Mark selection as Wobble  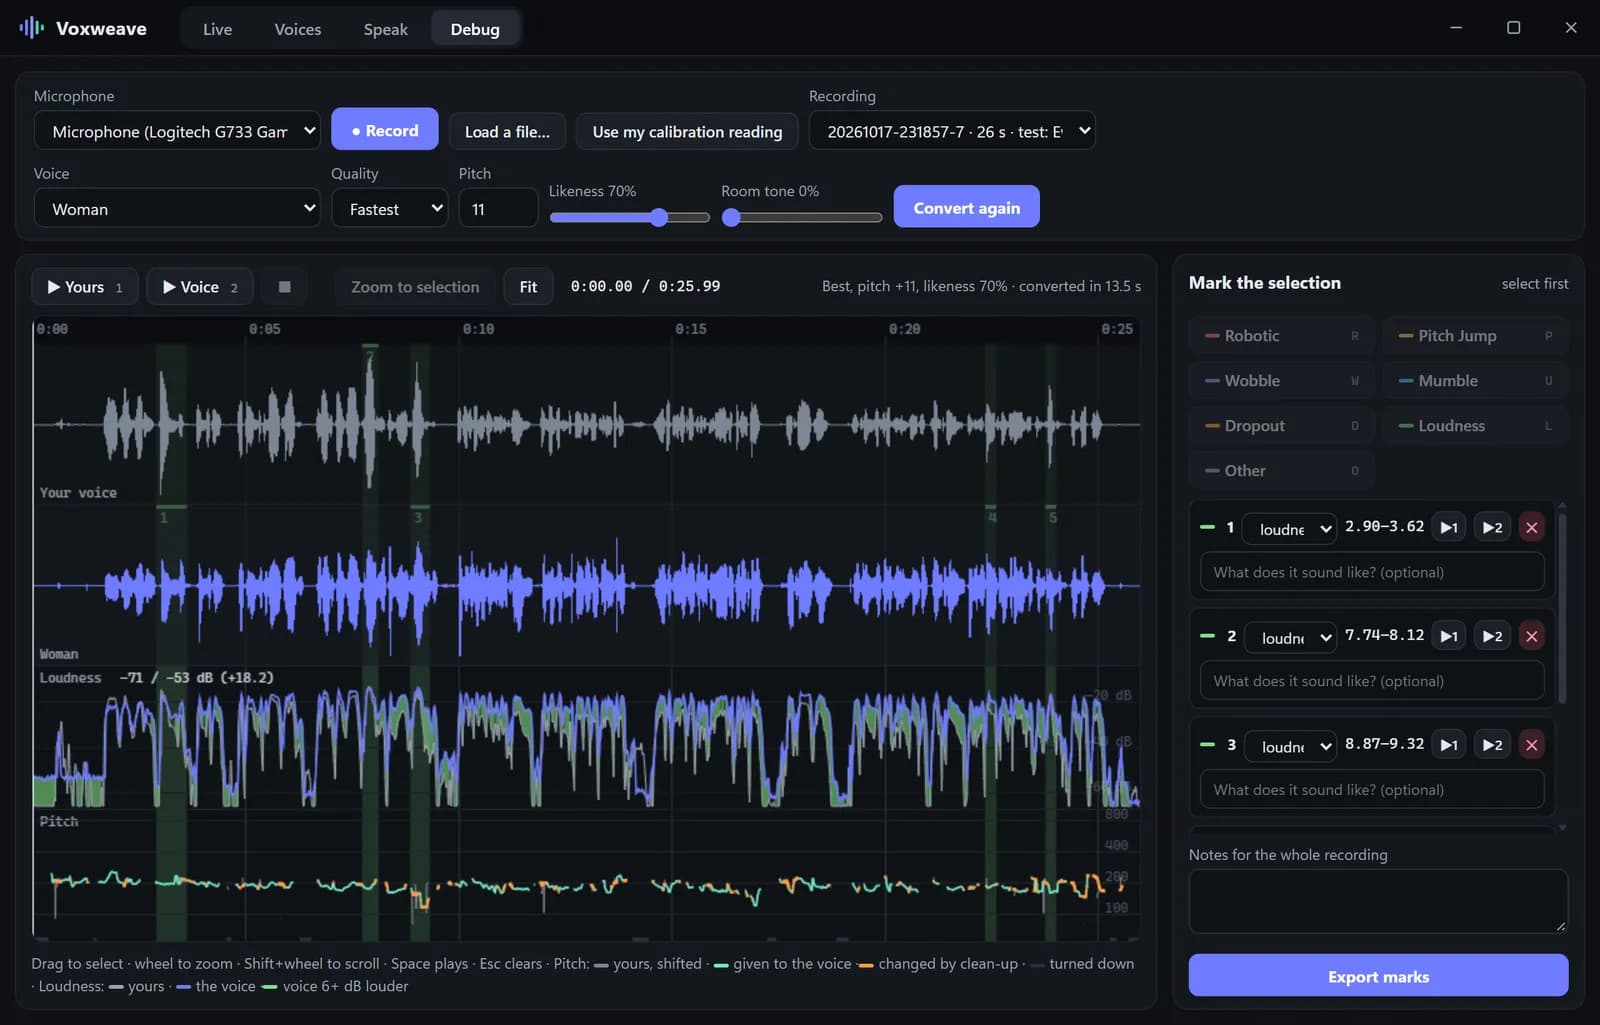[x=1282, y=381]
